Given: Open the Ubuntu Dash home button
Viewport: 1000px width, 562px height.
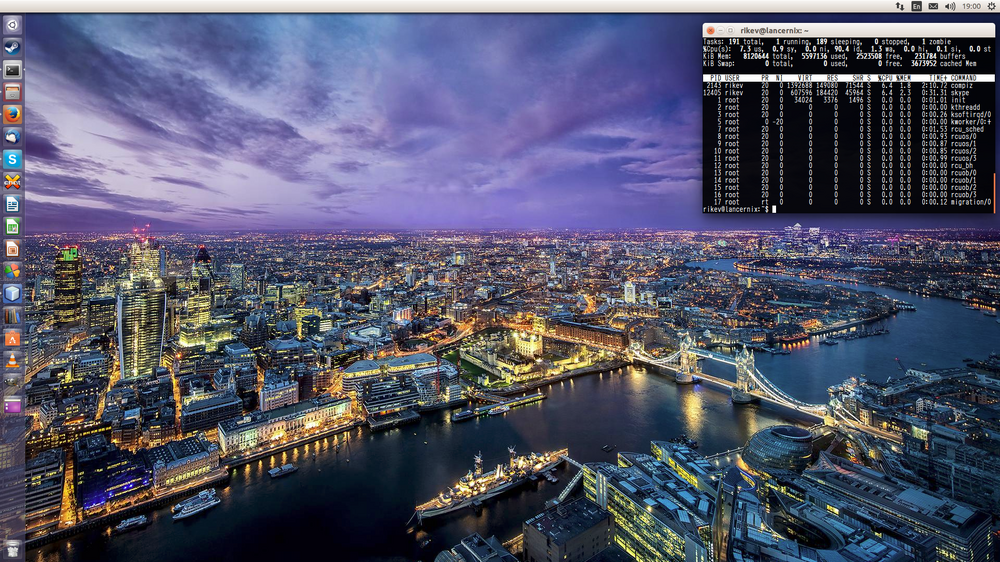Looking at the screenshot, I should tap(12, 25).
